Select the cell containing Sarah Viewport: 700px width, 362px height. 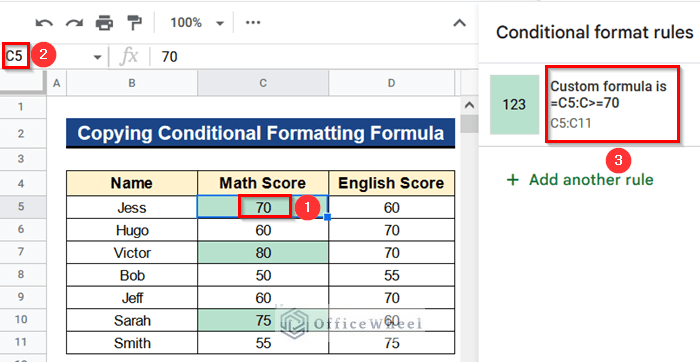point(132,320)
